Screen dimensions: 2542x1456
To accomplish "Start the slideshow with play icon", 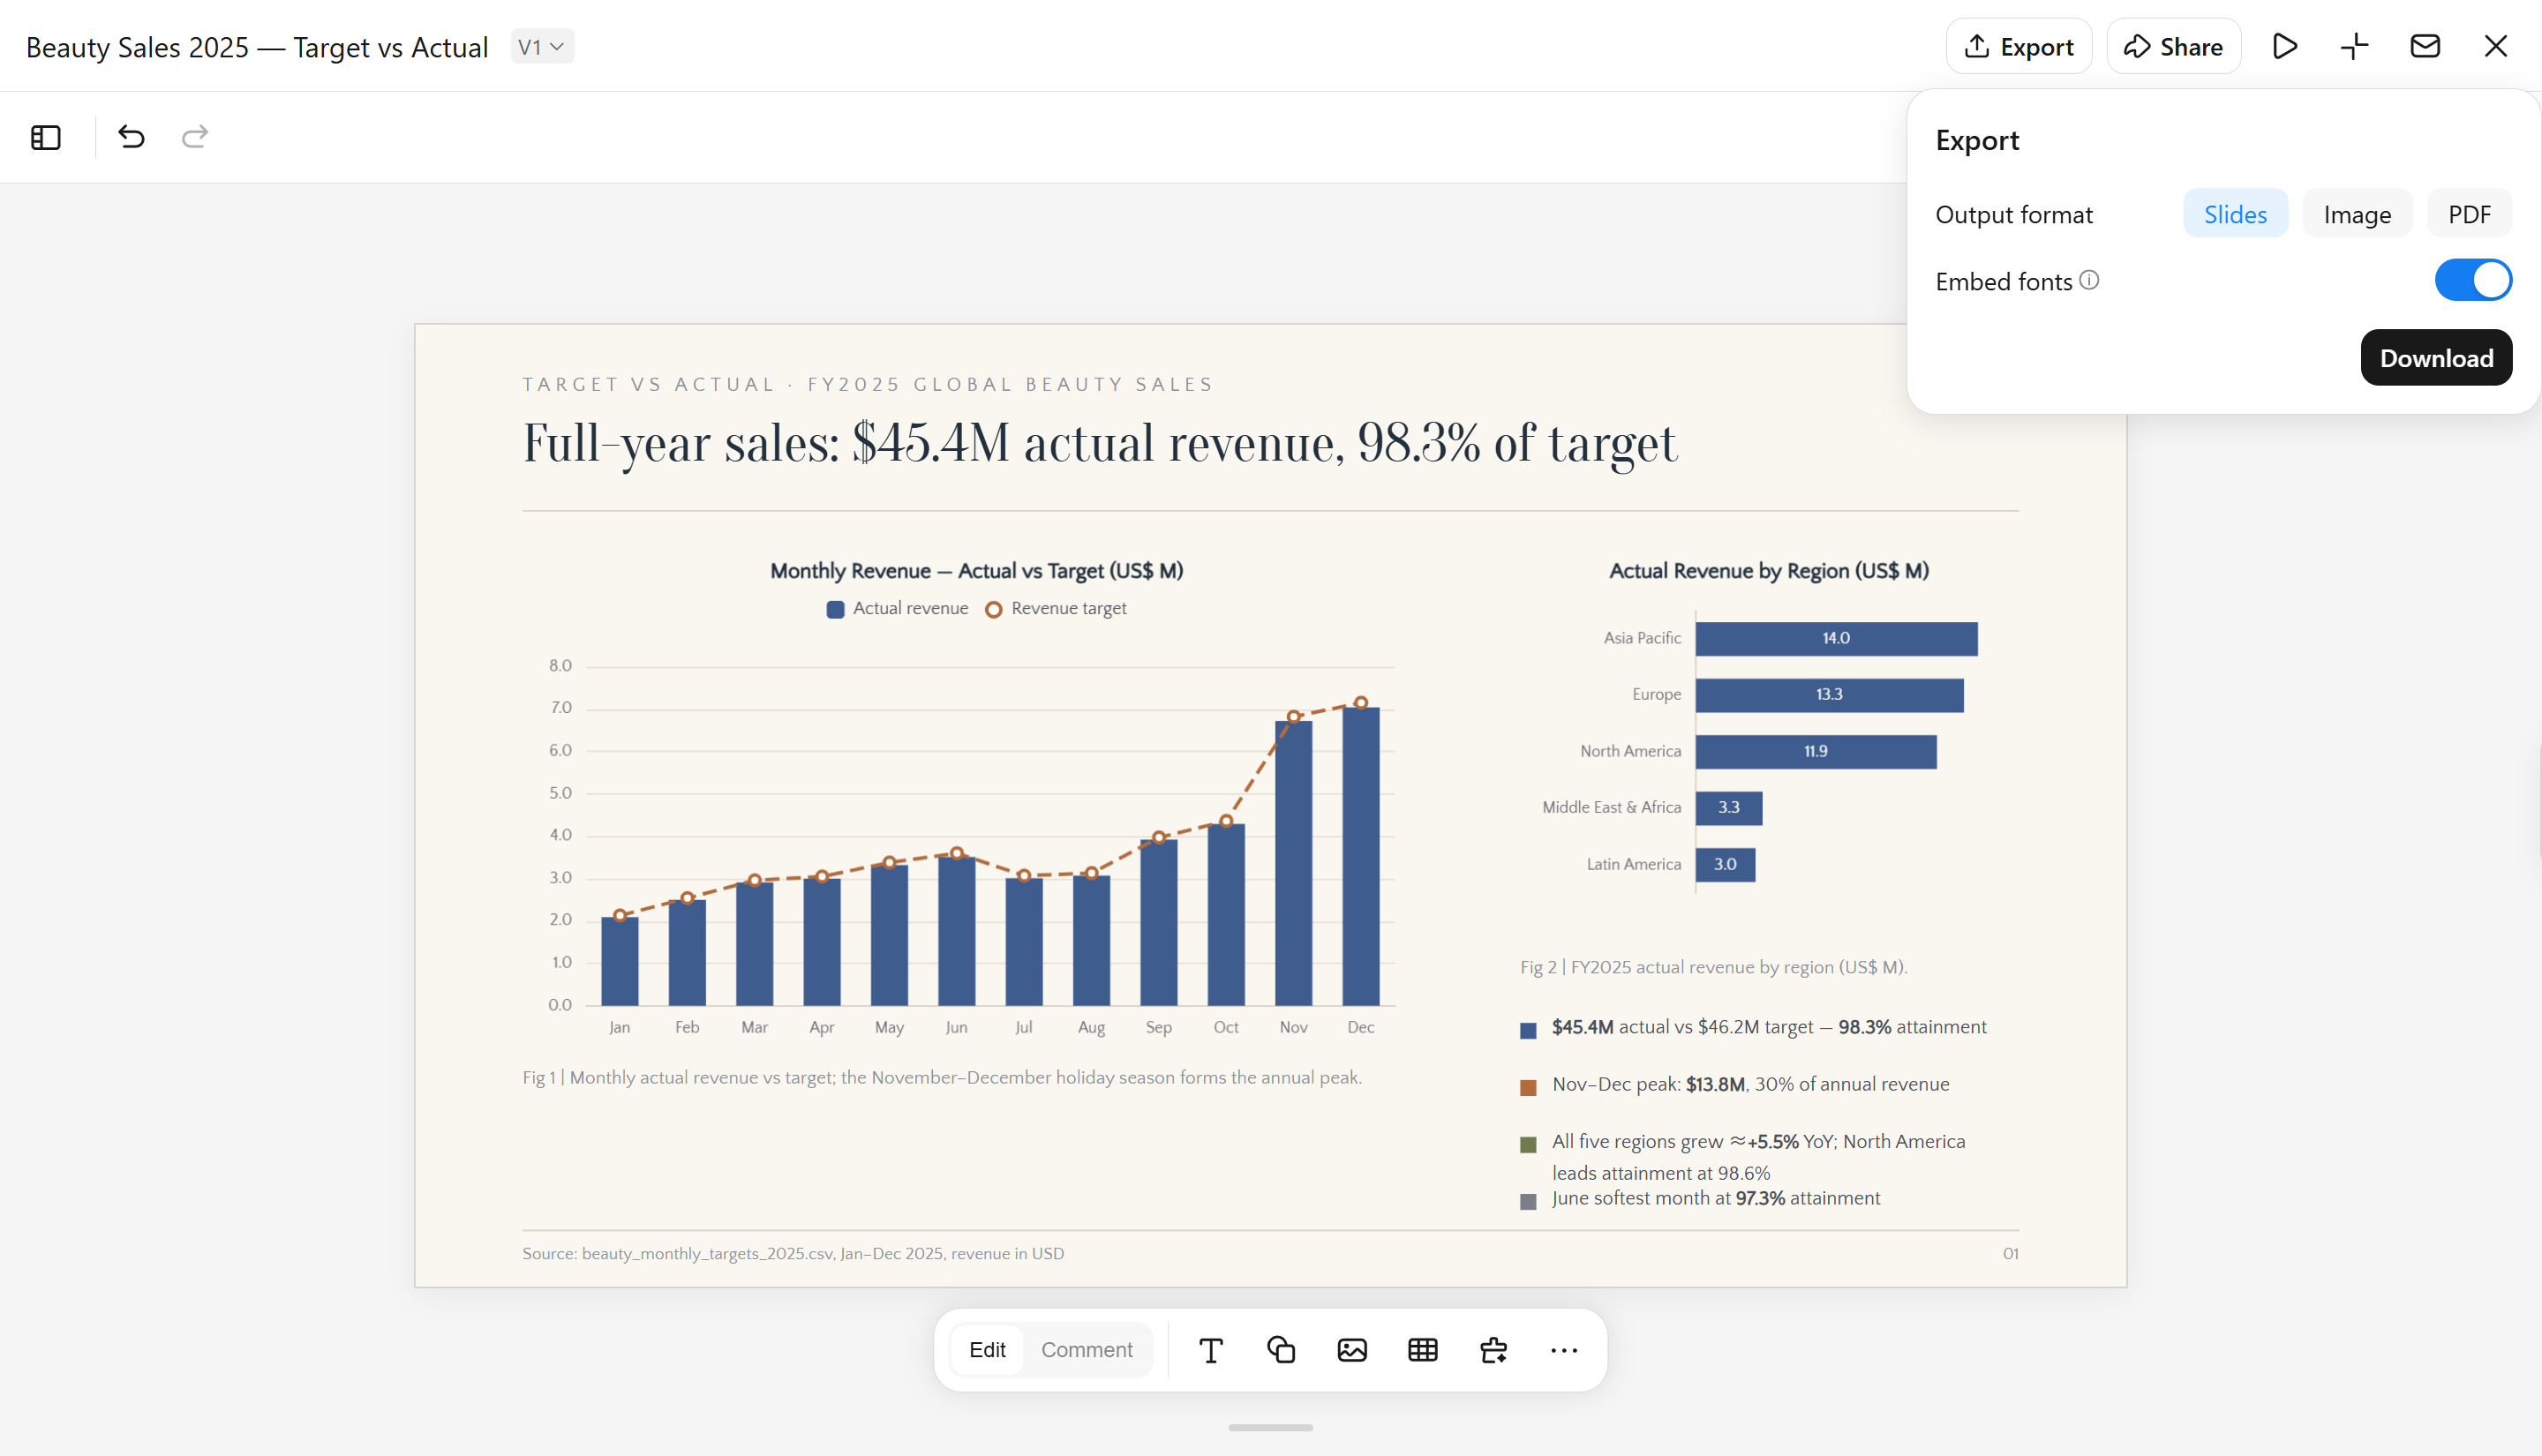I will pos(2284,46).
